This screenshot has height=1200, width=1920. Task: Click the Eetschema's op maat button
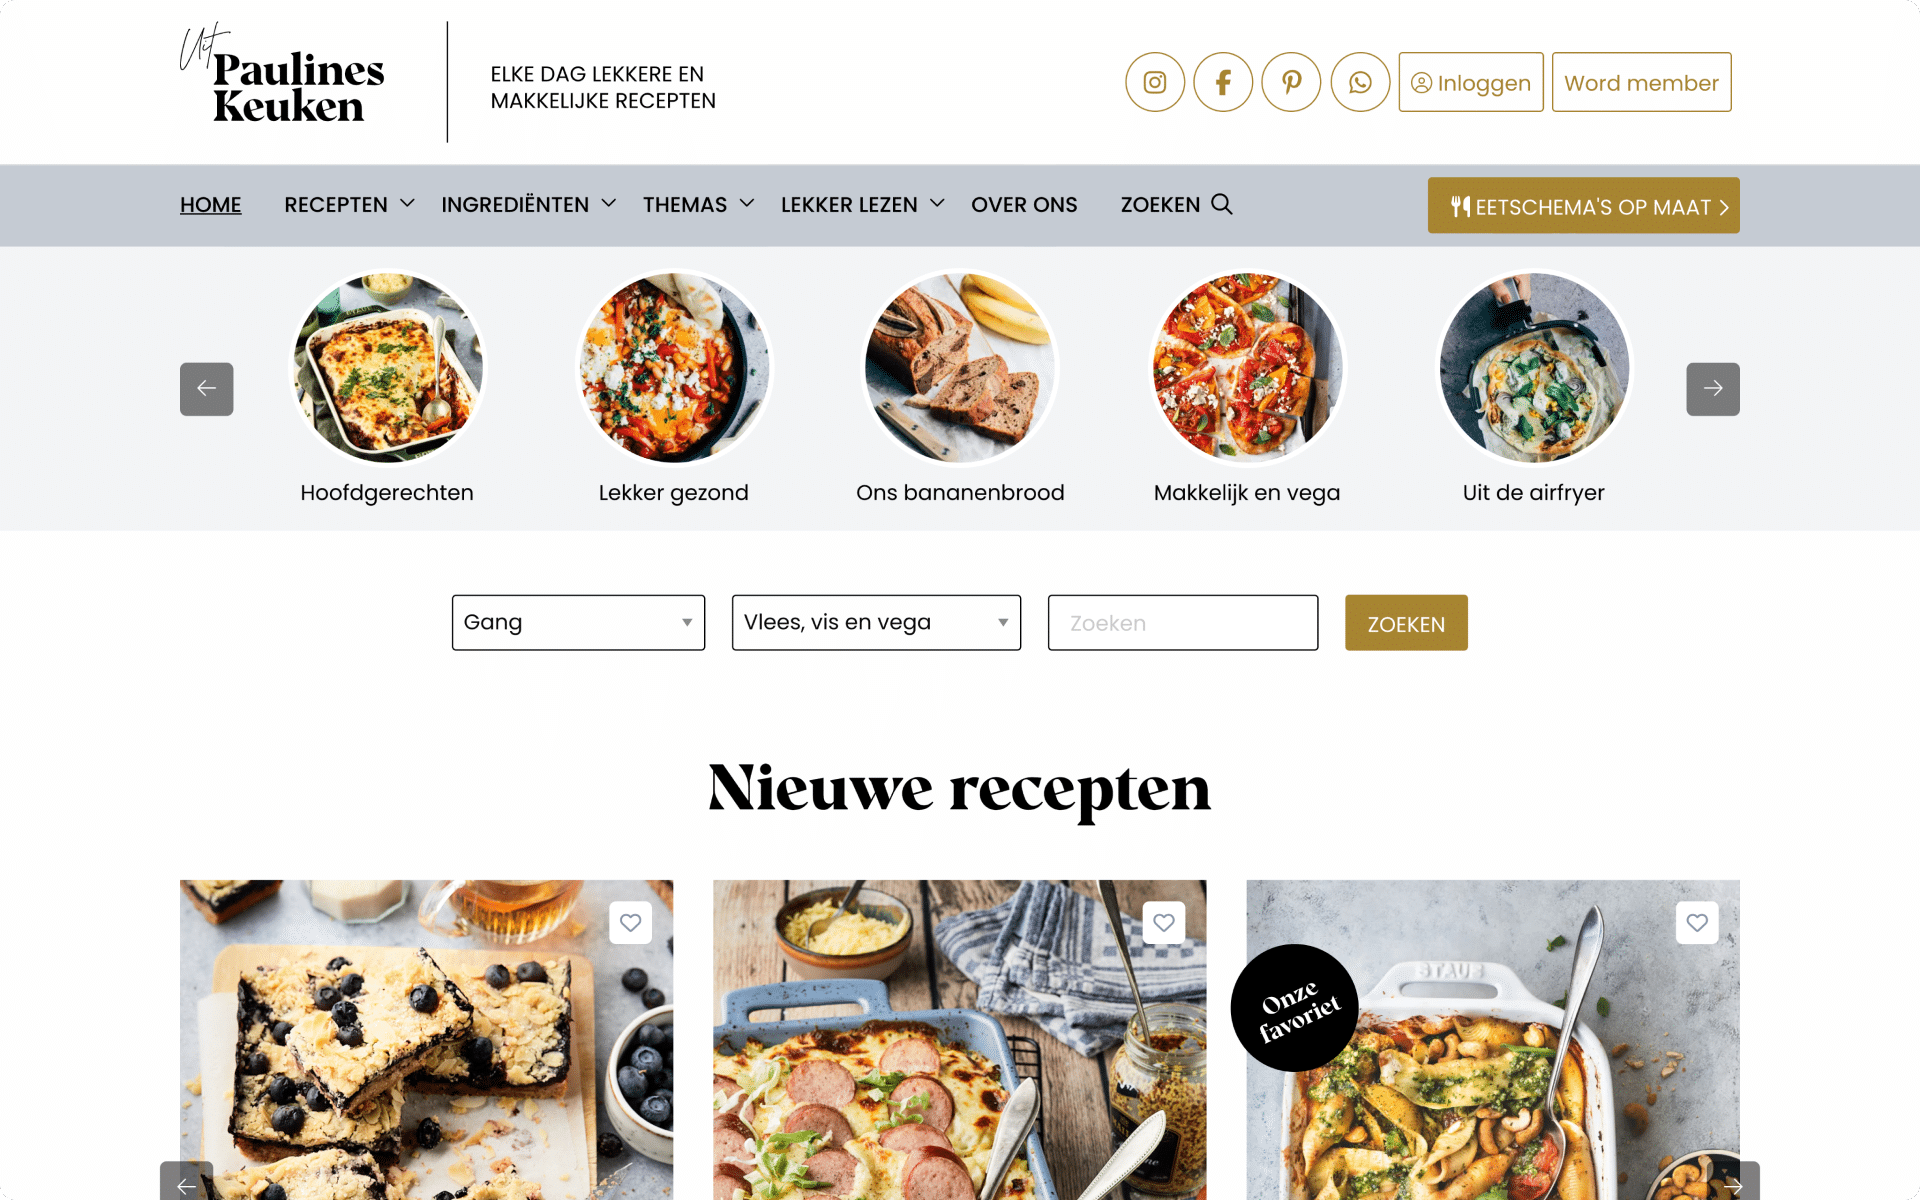[x=1584, y=206]
